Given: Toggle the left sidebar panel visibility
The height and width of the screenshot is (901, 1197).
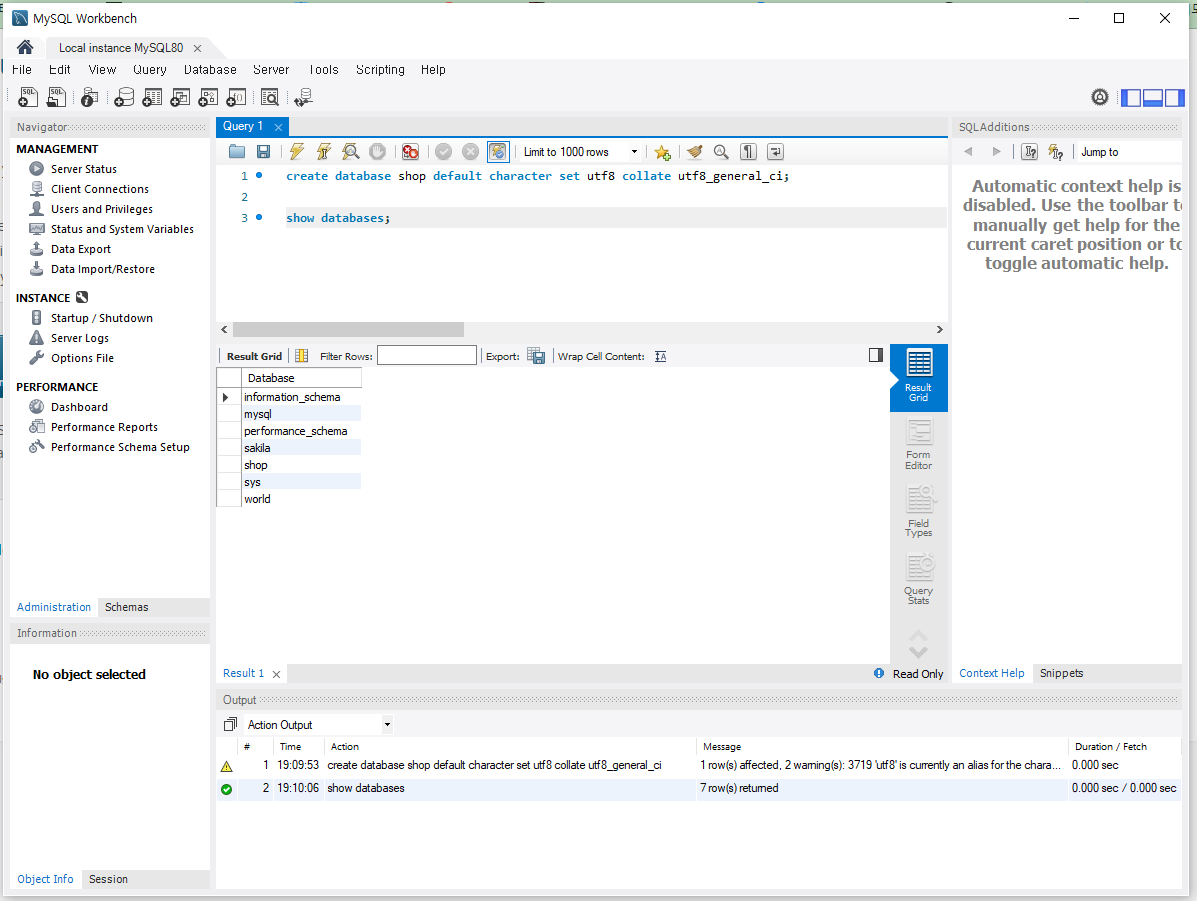Looking at the screenshot, I should pyautogui.click(x=1131, y=98).
